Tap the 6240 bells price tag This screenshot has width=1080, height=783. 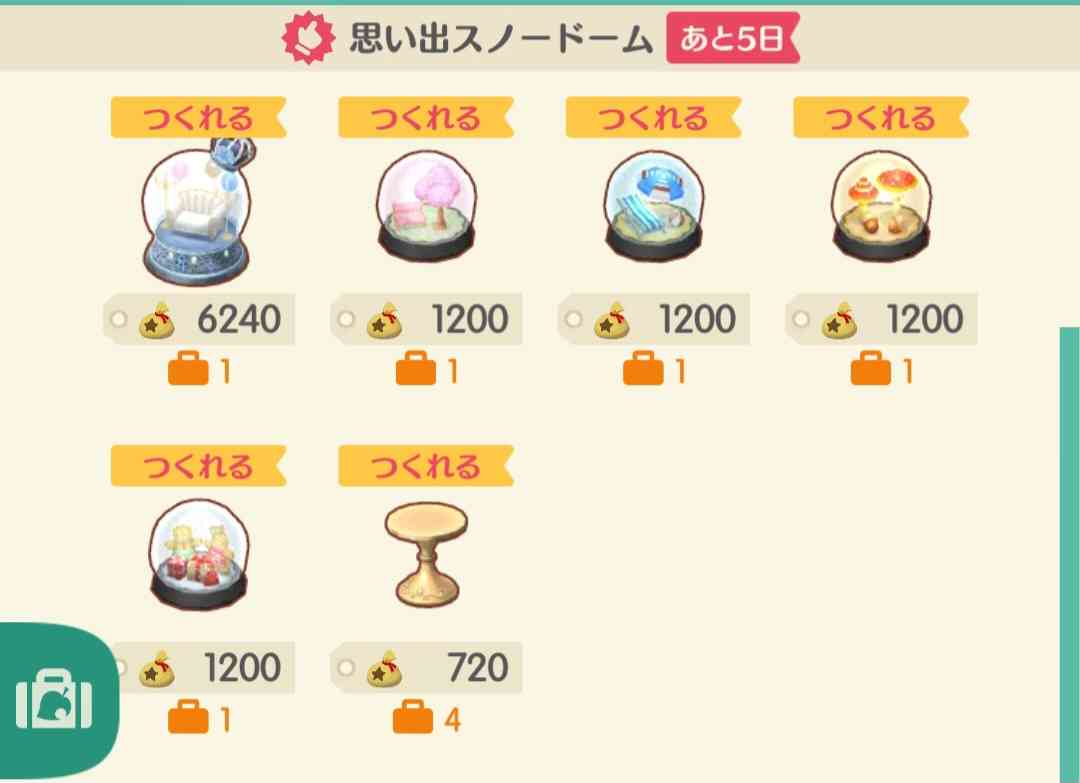pyautogui.click(x=198, y=319)
